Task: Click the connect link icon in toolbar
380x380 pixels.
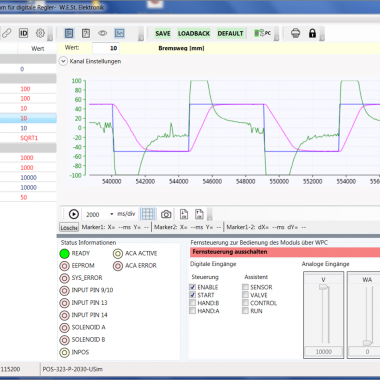Action: [x=6, y=33]
